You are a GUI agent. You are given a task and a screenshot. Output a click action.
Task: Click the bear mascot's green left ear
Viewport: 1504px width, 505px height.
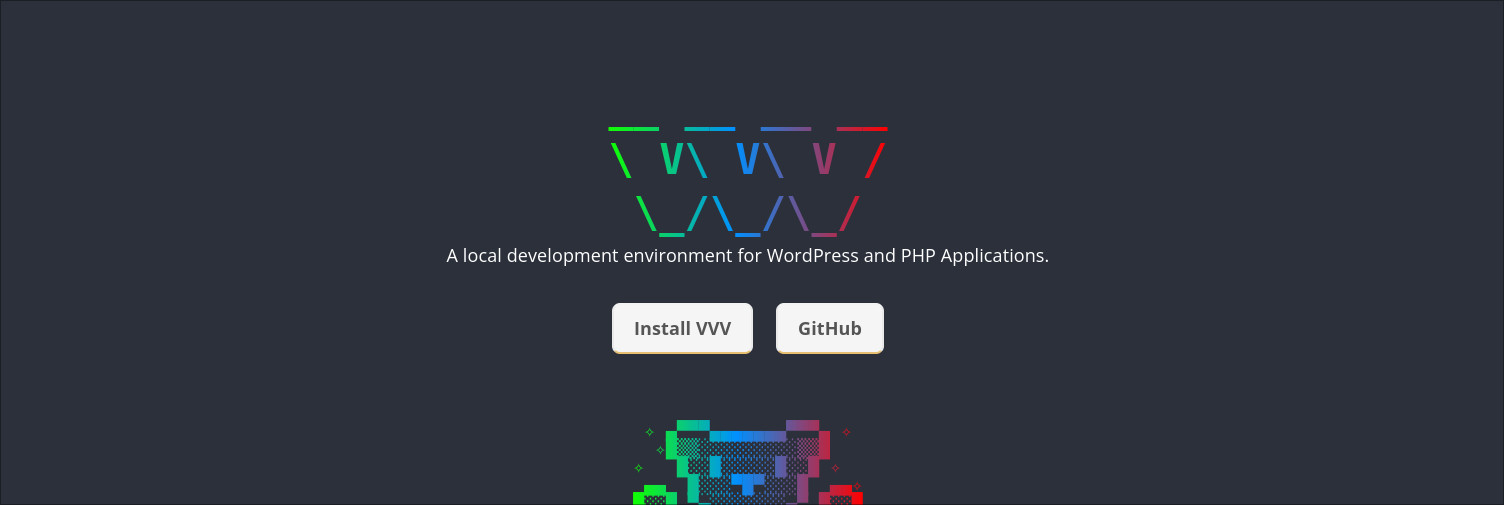tap(692, 426)
